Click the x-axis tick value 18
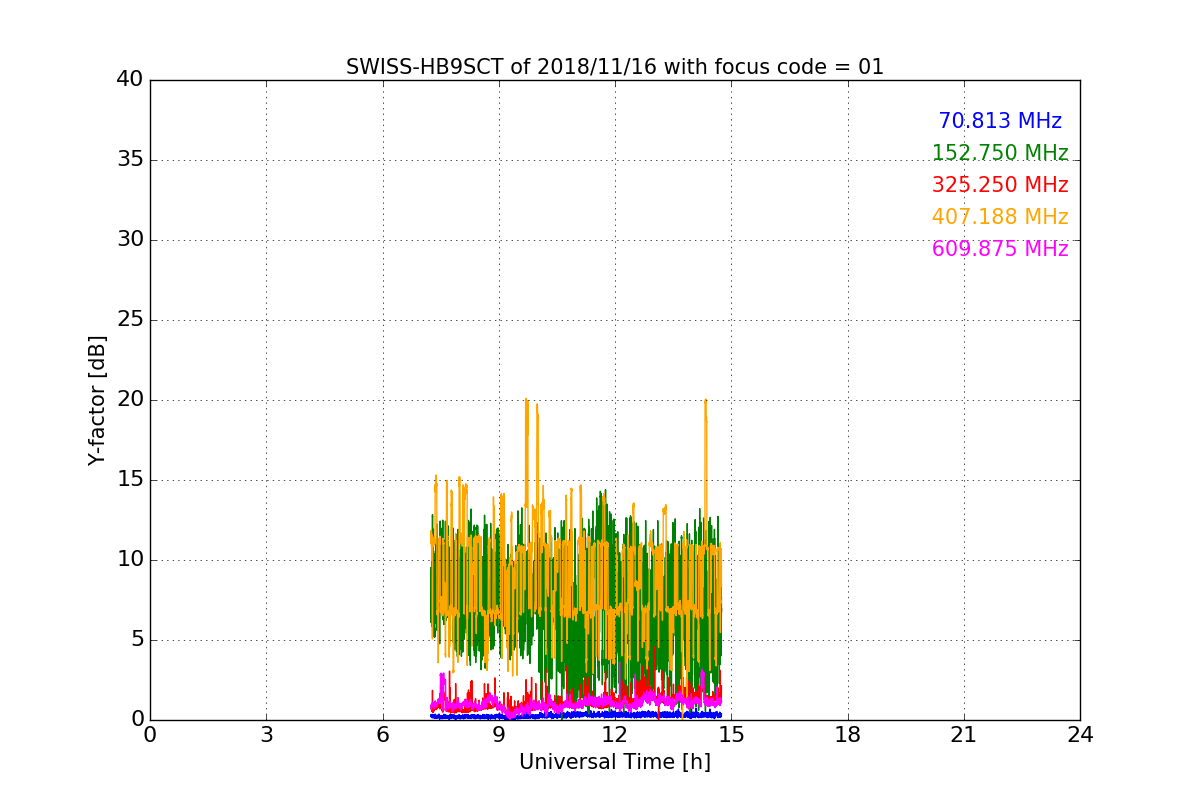The image size is (1200, 800). click(x=848, y=735)
